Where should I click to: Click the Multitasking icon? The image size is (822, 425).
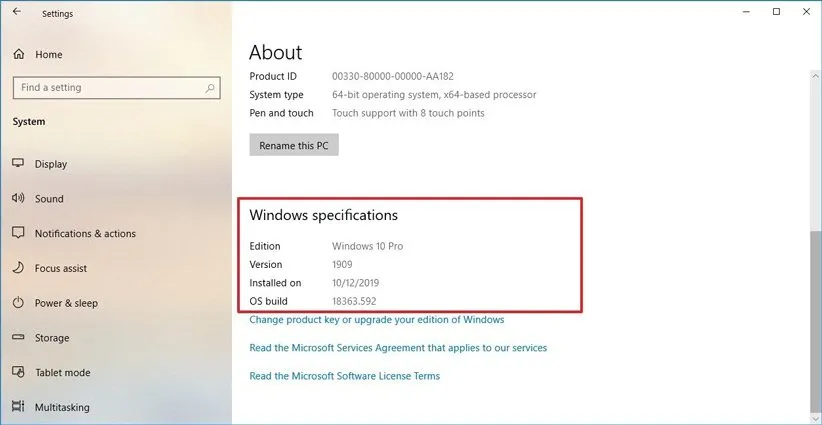coord(18,407)
